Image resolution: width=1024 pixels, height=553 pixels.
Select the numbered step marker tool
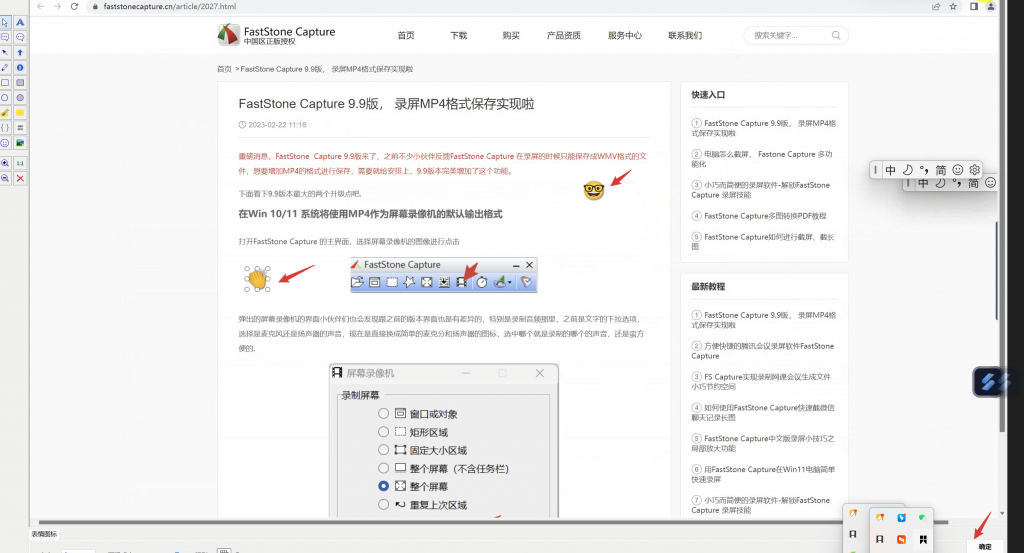coord(20,67)
